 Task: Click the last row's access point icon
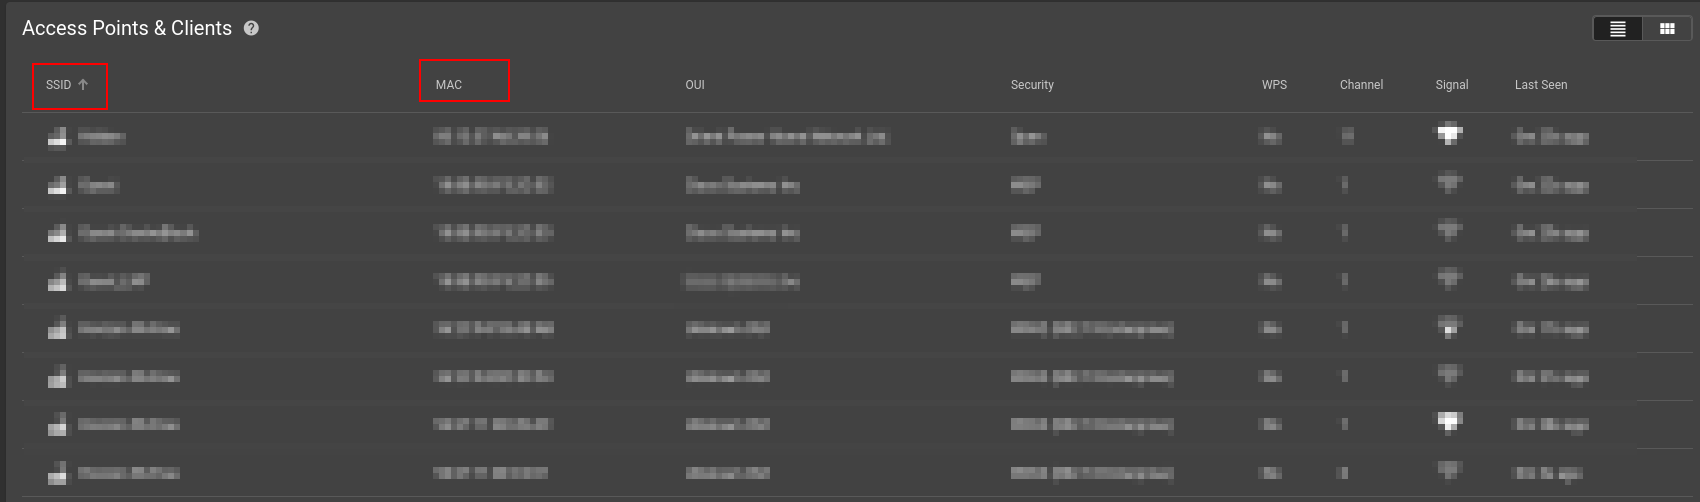[58, 473]
